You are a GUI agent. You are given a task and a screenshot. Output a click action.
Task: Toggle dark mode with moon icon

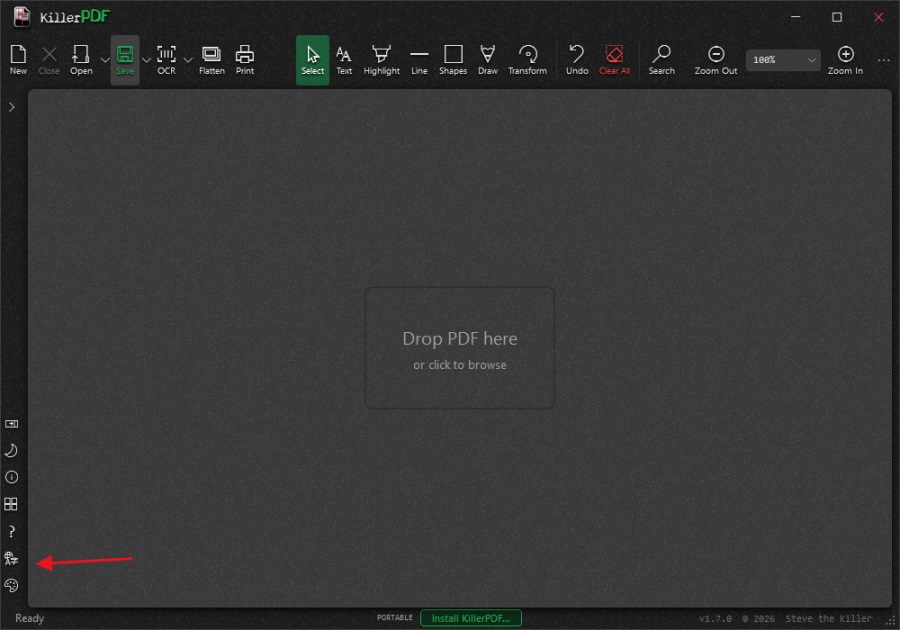click(x=11, y=450)
